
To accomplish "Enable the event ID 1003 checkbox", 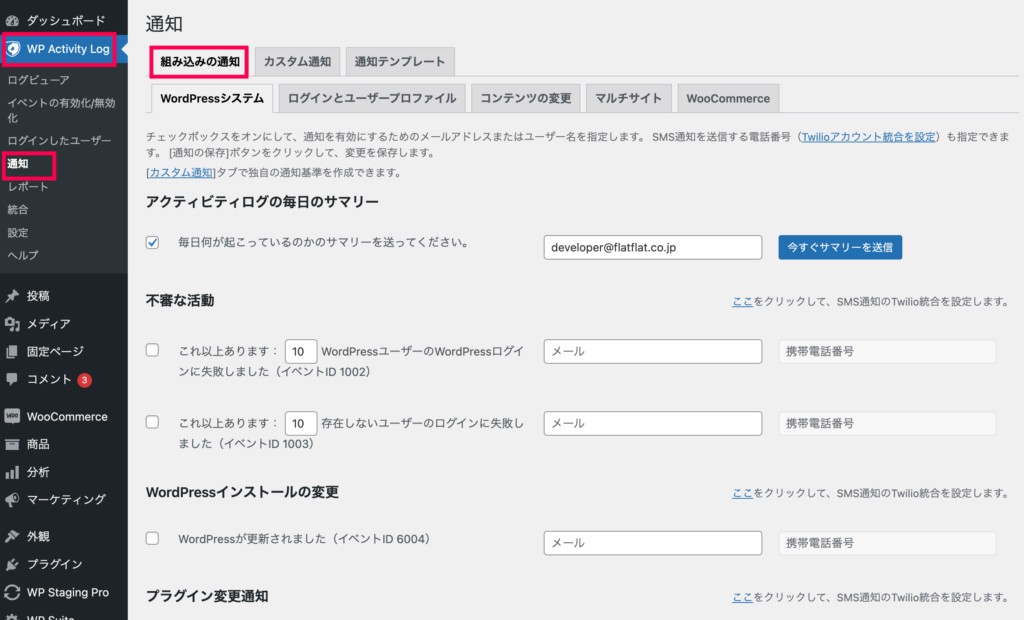I will point(152,422).
